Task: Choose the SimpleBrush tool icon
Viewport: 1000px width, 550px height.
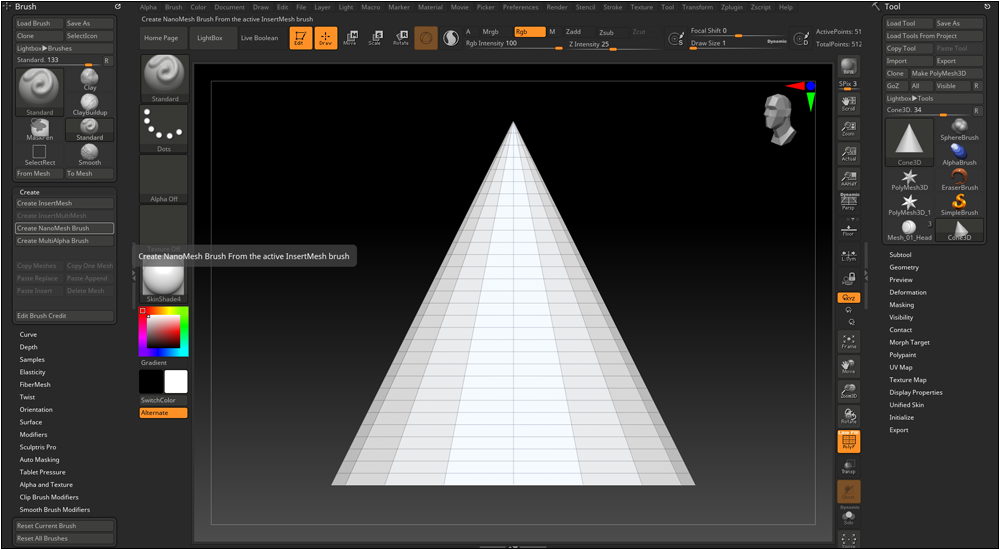Action: 959,204
